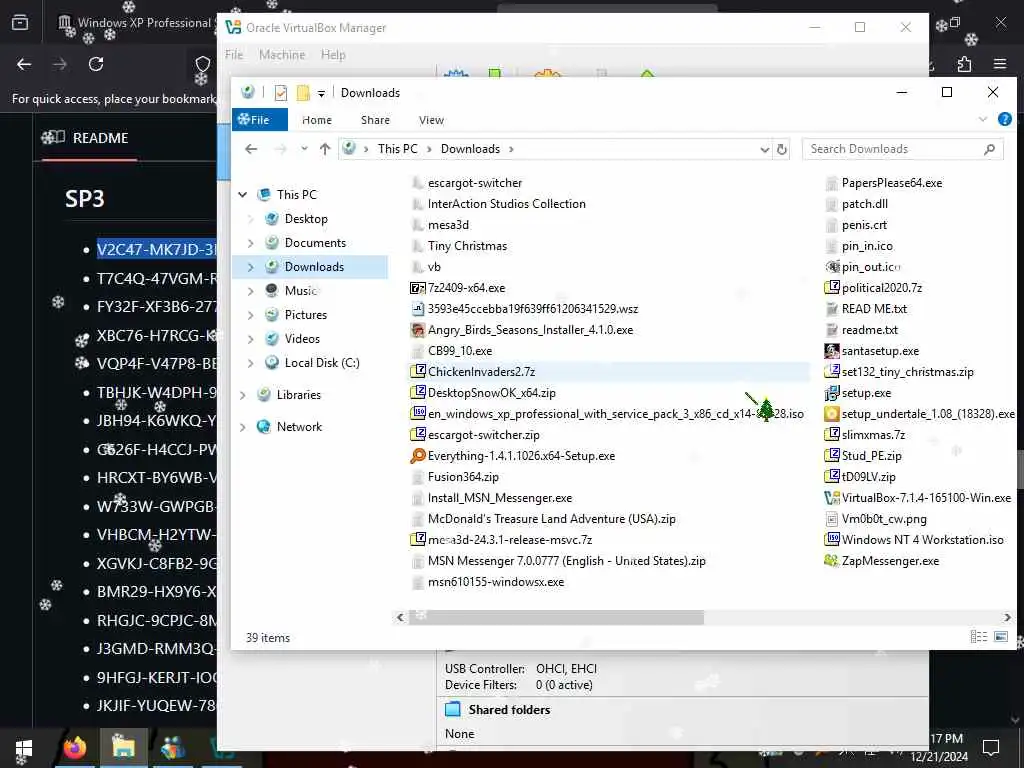The height and width of the screenshot is (768, 1024).
Task: Open the Customize Quick Access Toolbar dropdown
Action: 321,93
